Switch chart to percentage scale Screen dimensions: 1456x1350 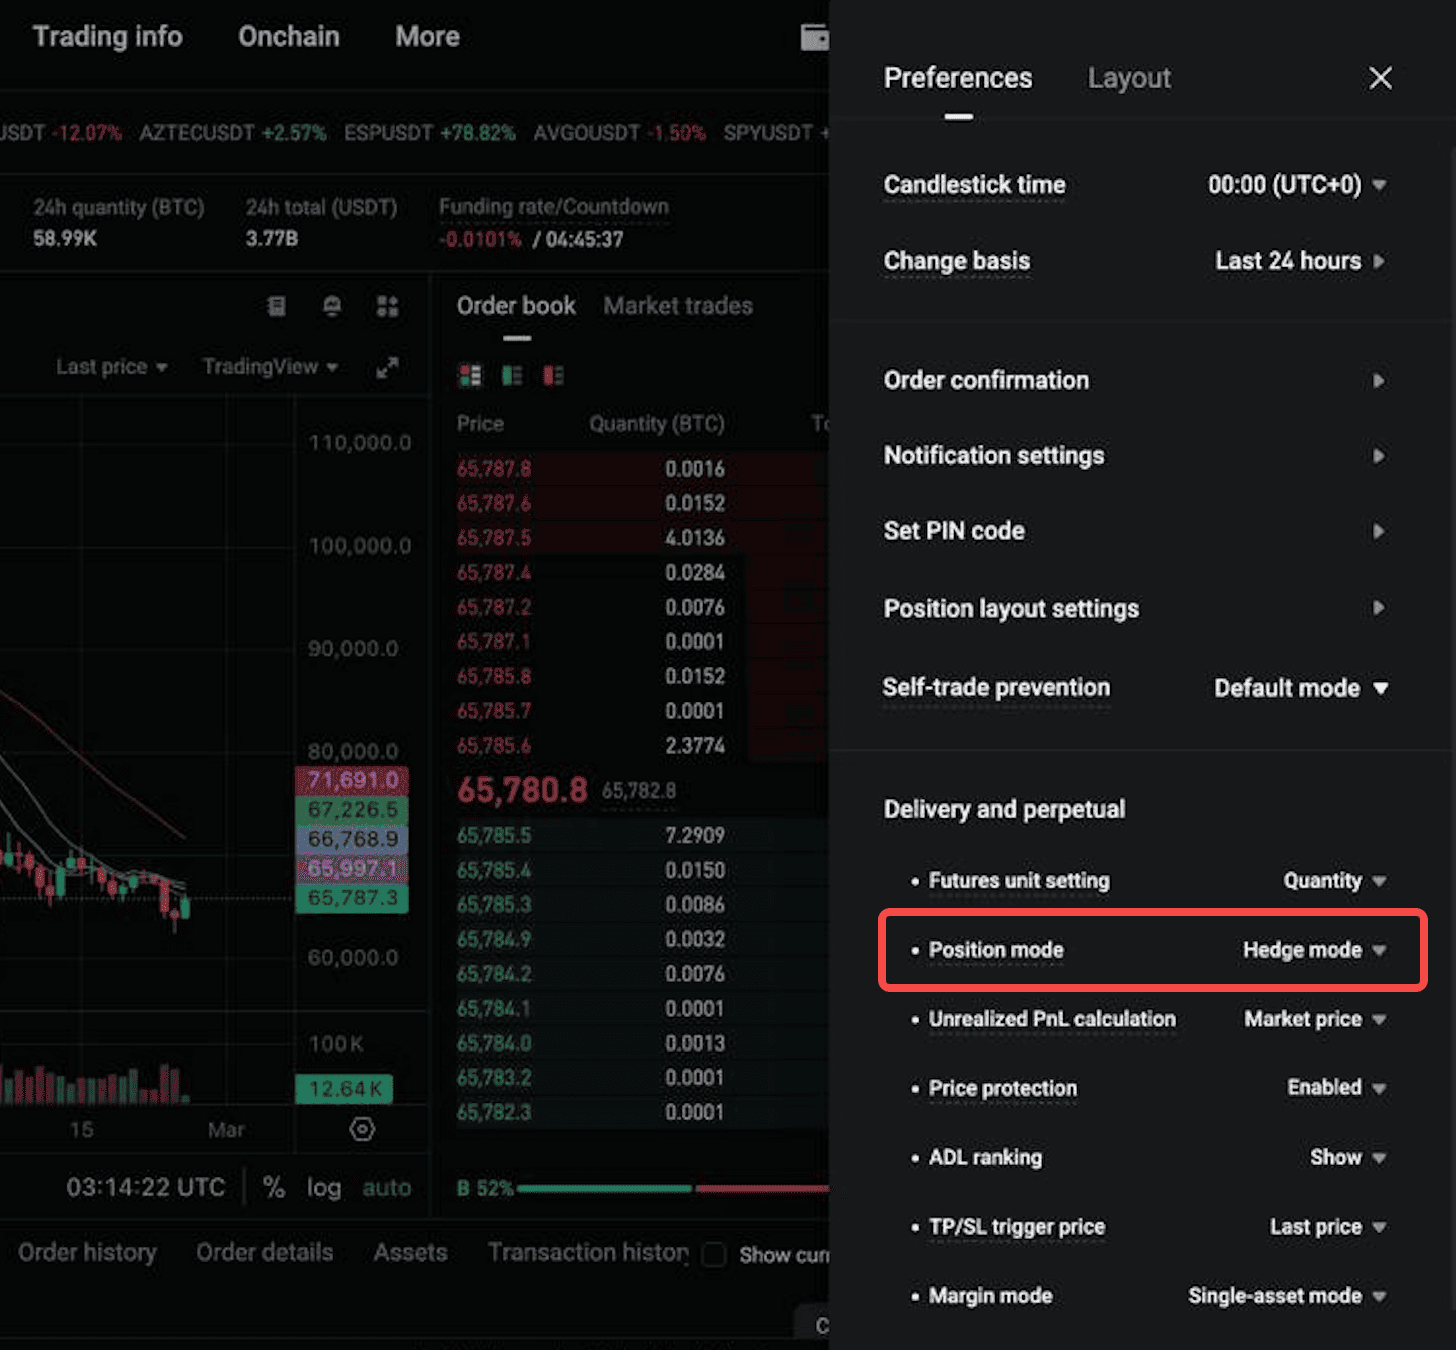click(273, 1187)
